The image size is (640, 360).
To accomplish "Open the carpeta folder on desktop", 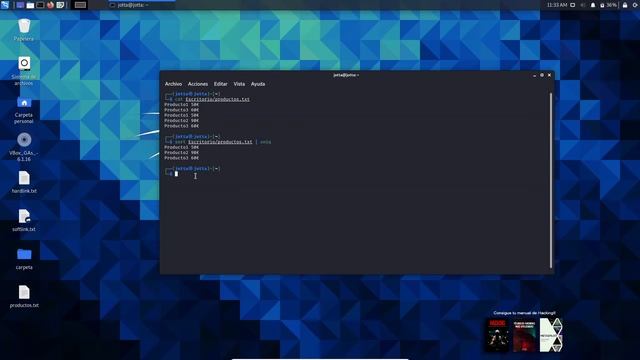I will click(24, 259).
